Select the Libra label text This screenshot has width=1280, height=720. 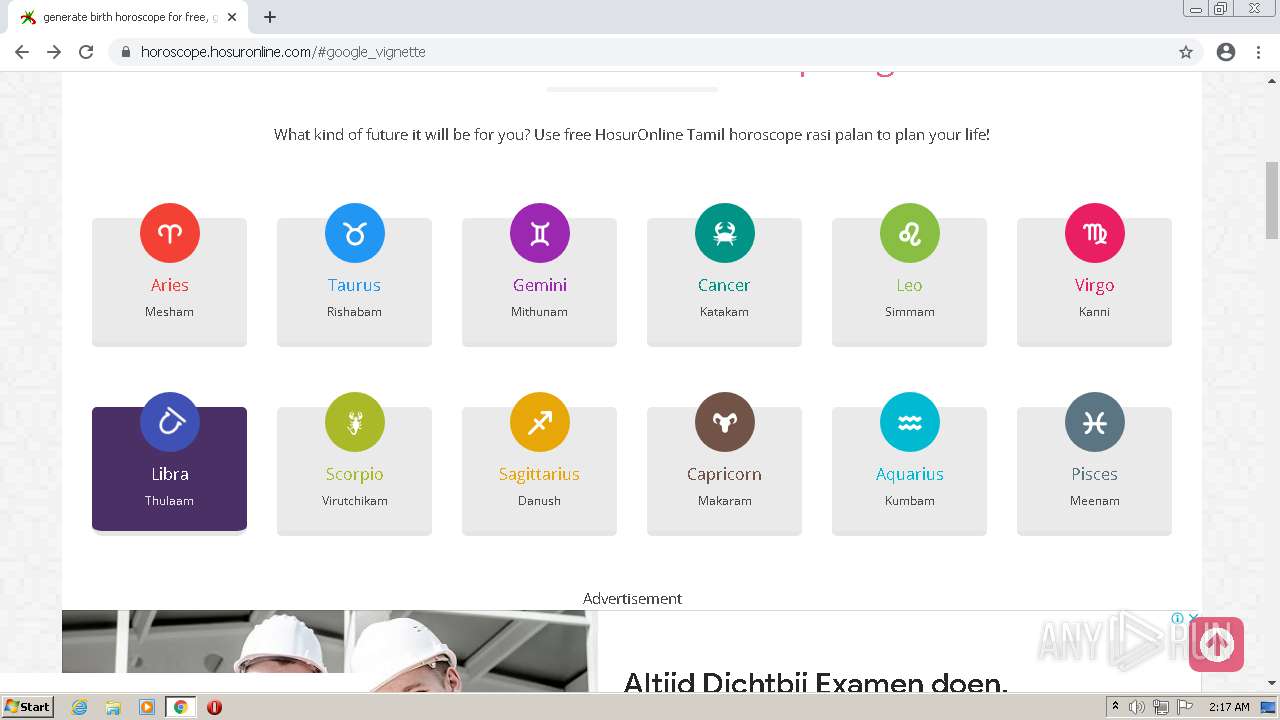pos(170,474)
